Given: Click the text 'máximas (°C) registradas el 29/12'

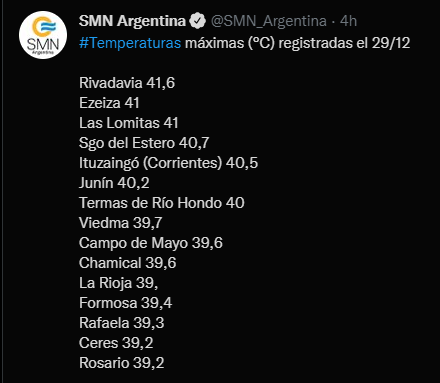Looking at the screenshot, I should [297, 43].
